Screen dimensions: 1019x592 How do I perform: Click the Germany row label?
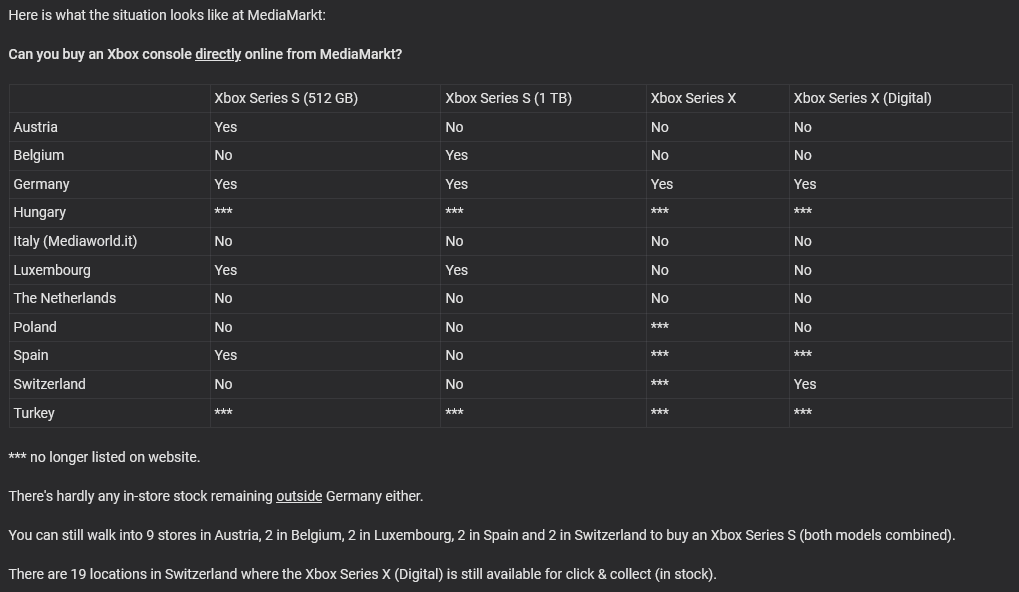click(x=42, y=184)
